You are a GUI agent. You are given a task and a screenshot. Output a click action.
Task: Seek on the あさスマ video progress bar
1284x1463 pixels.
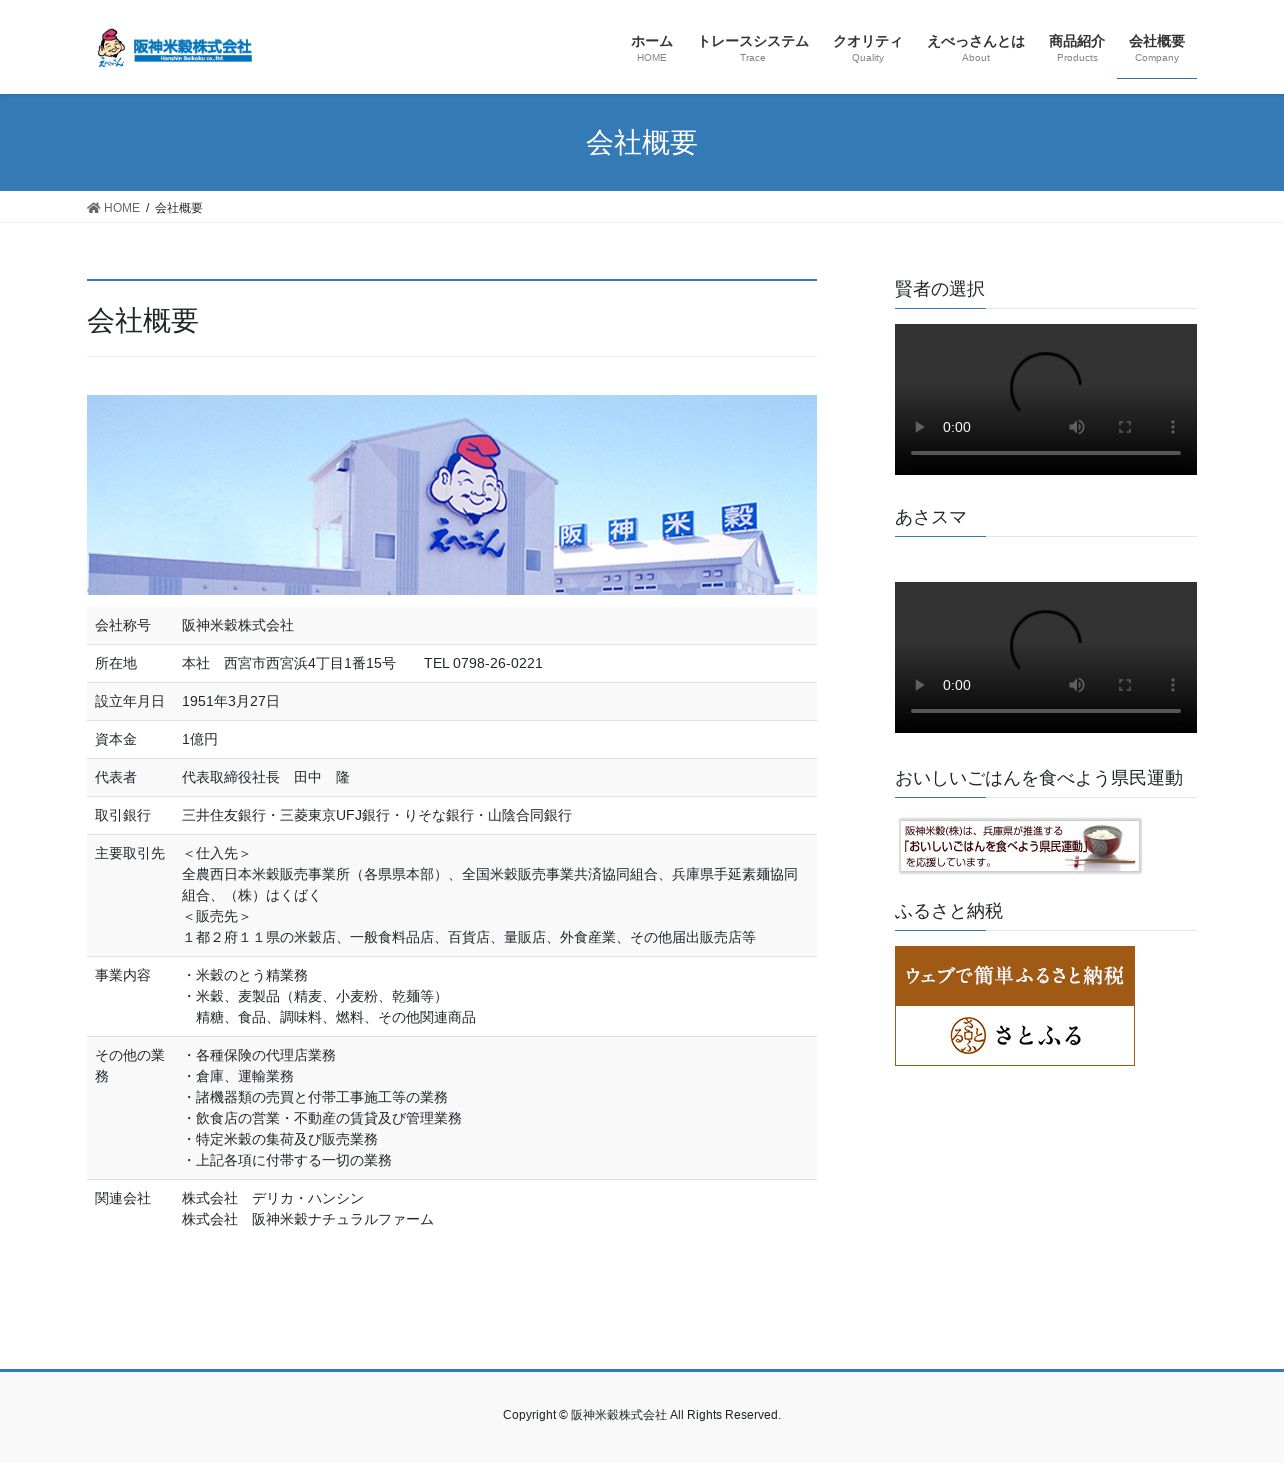[1046, 711]
